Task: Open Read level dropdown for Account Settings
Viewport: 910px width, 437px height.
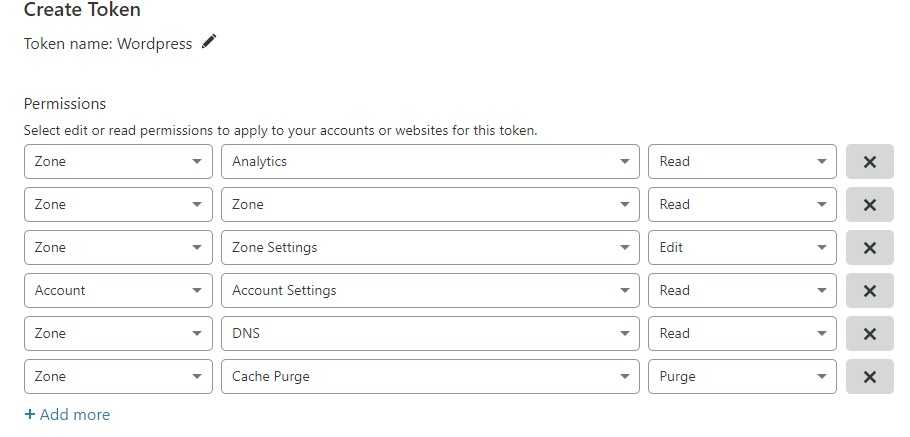Action: tap(742, 291)
